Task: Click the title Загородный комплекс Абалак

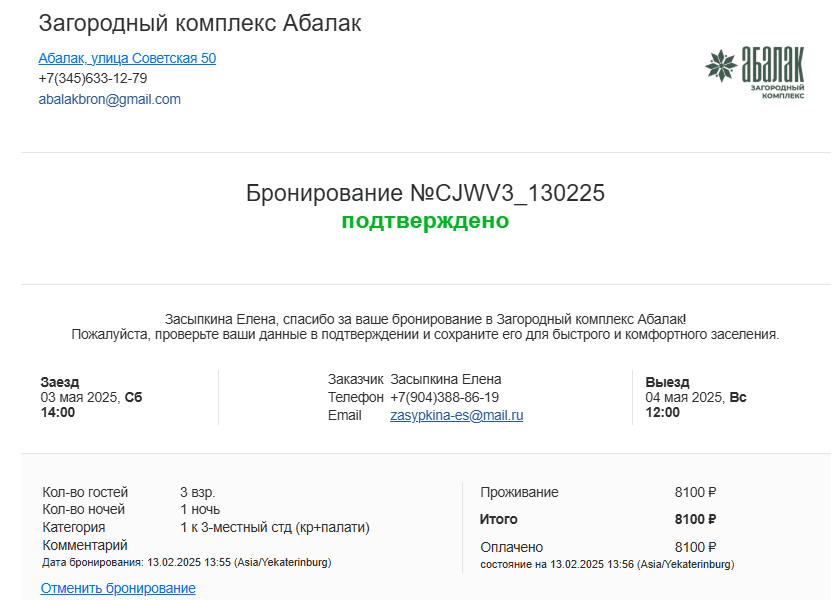Action: 200,24
